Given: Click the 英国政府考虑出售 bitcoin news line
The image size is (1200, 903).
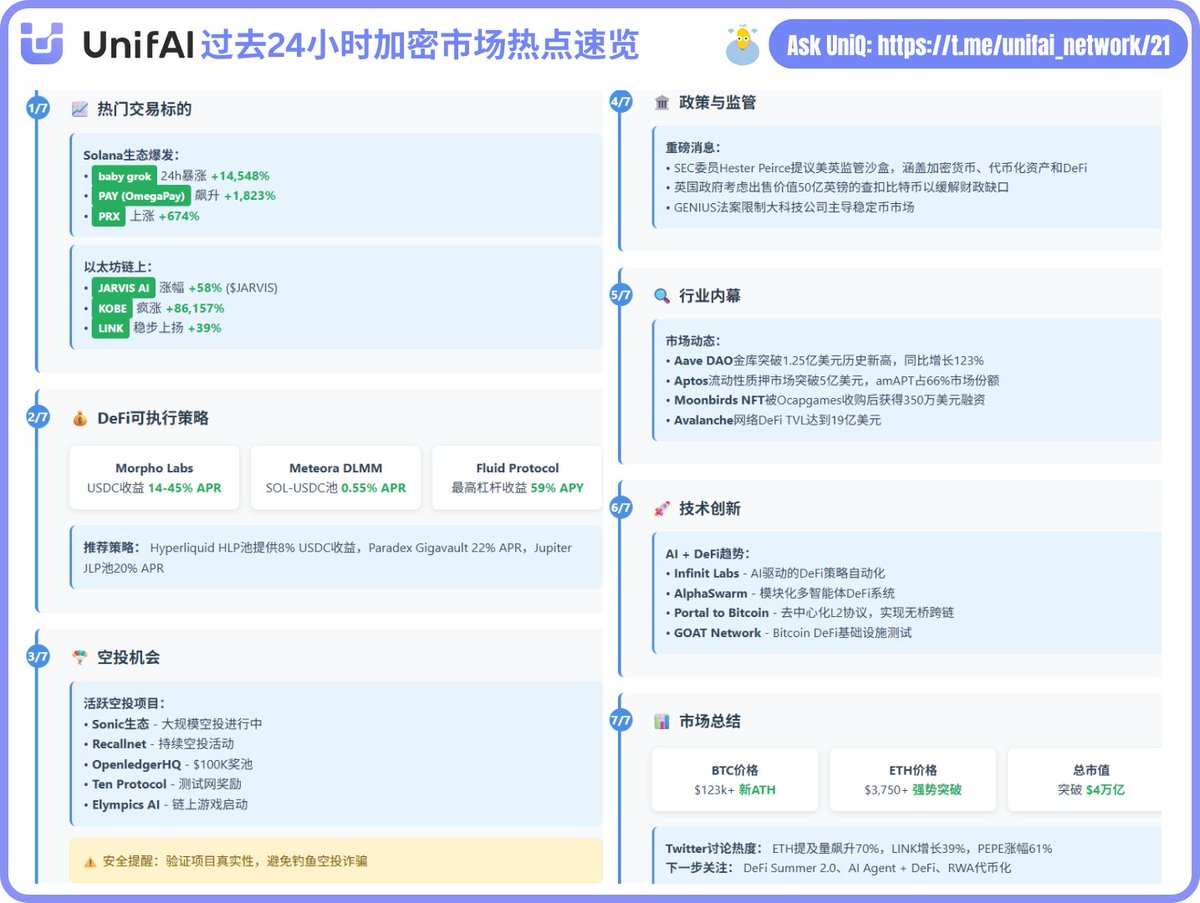Looking at the screenshot, I should tap(837, 188).
